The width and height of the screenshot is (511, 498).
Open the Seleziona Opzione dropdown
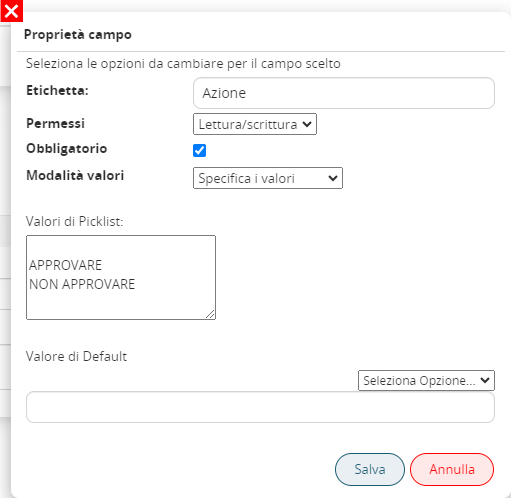click(x=426, y=380)
